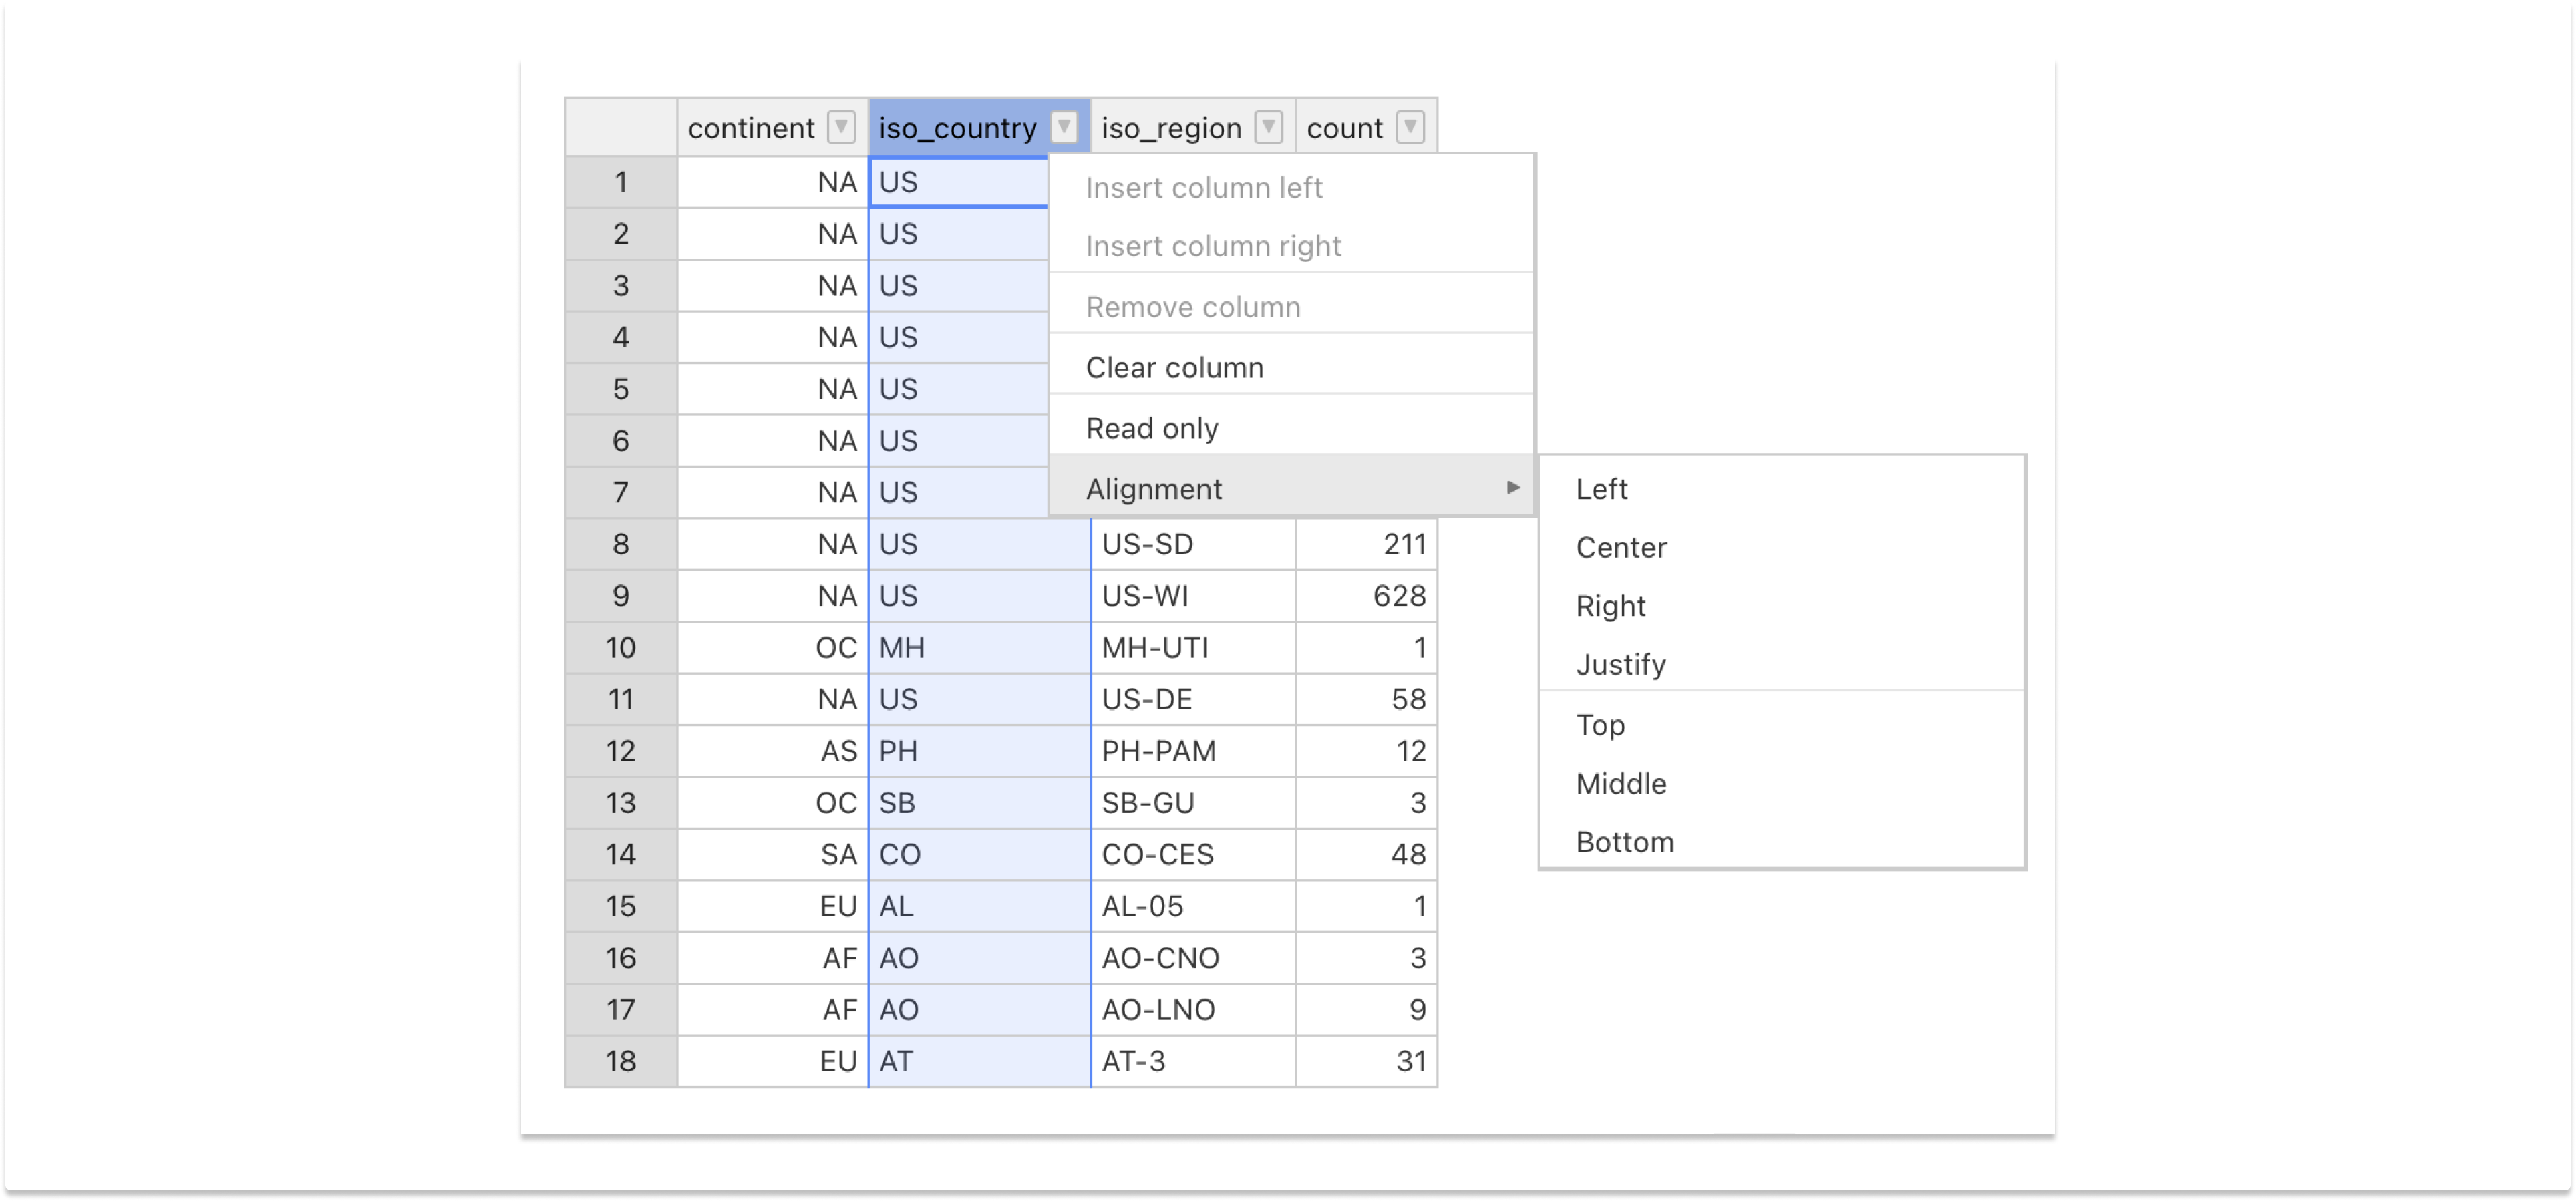Select Center alignment option
Screen dimensions: 2576x1201
coord(1620,548)
